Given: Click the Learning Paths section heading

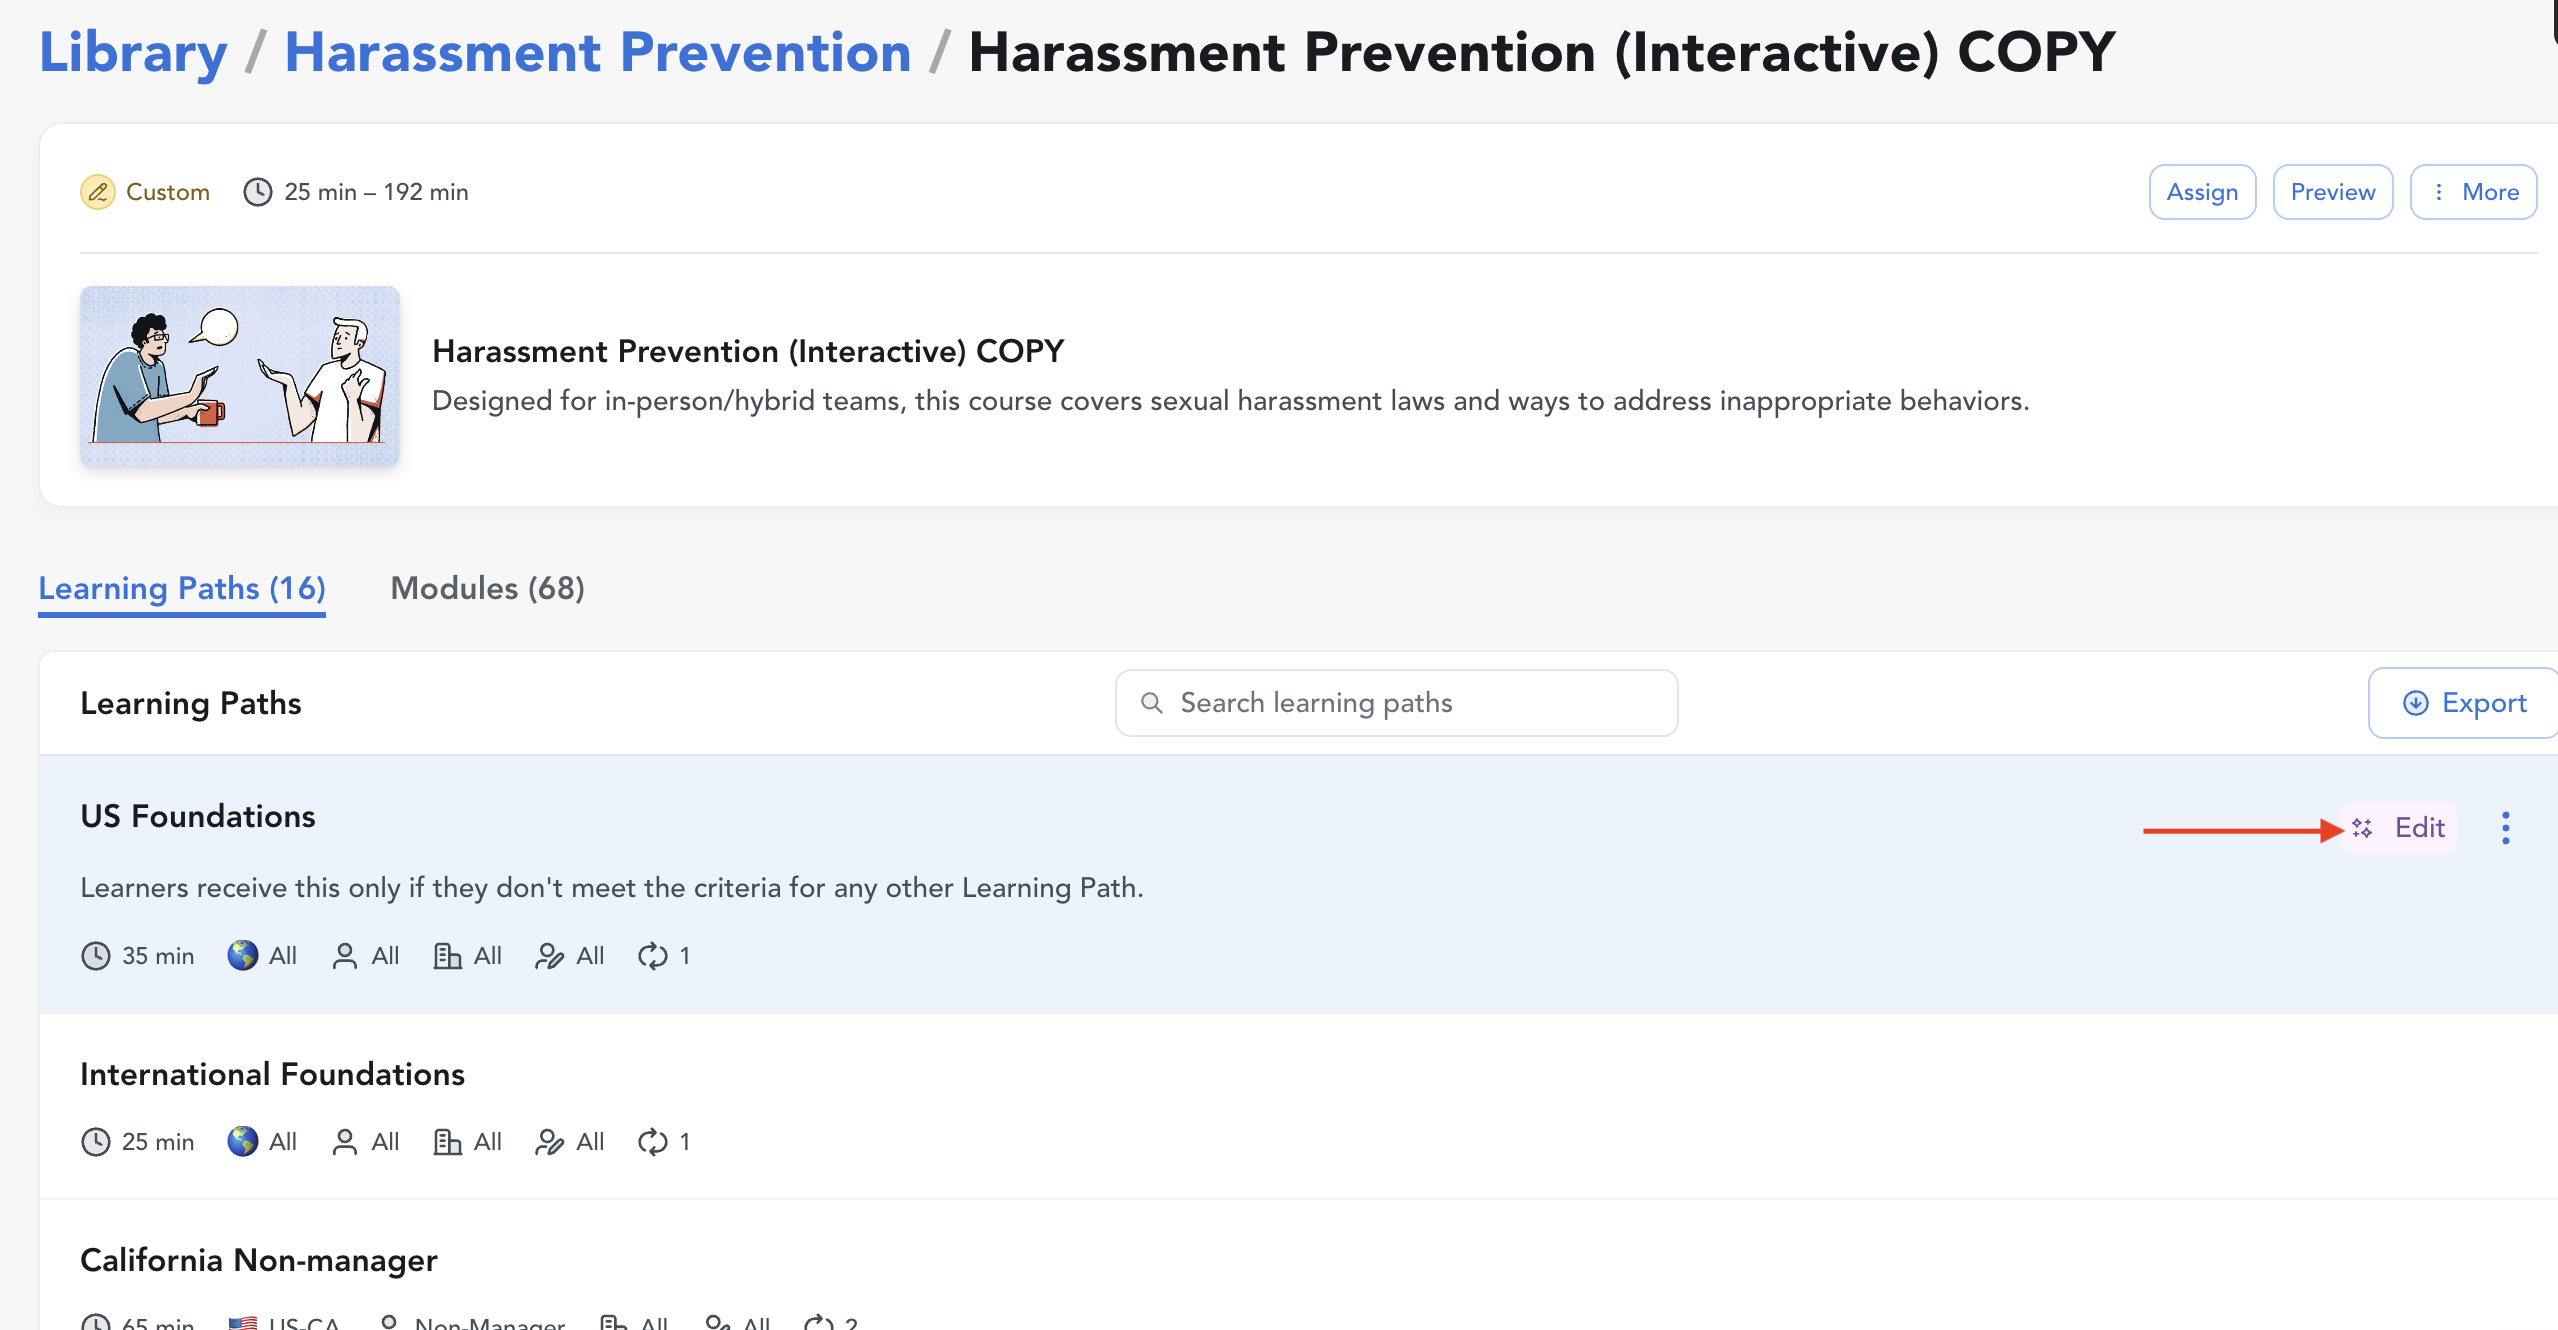Looking at the screenshot, I should tap(190, 704).
